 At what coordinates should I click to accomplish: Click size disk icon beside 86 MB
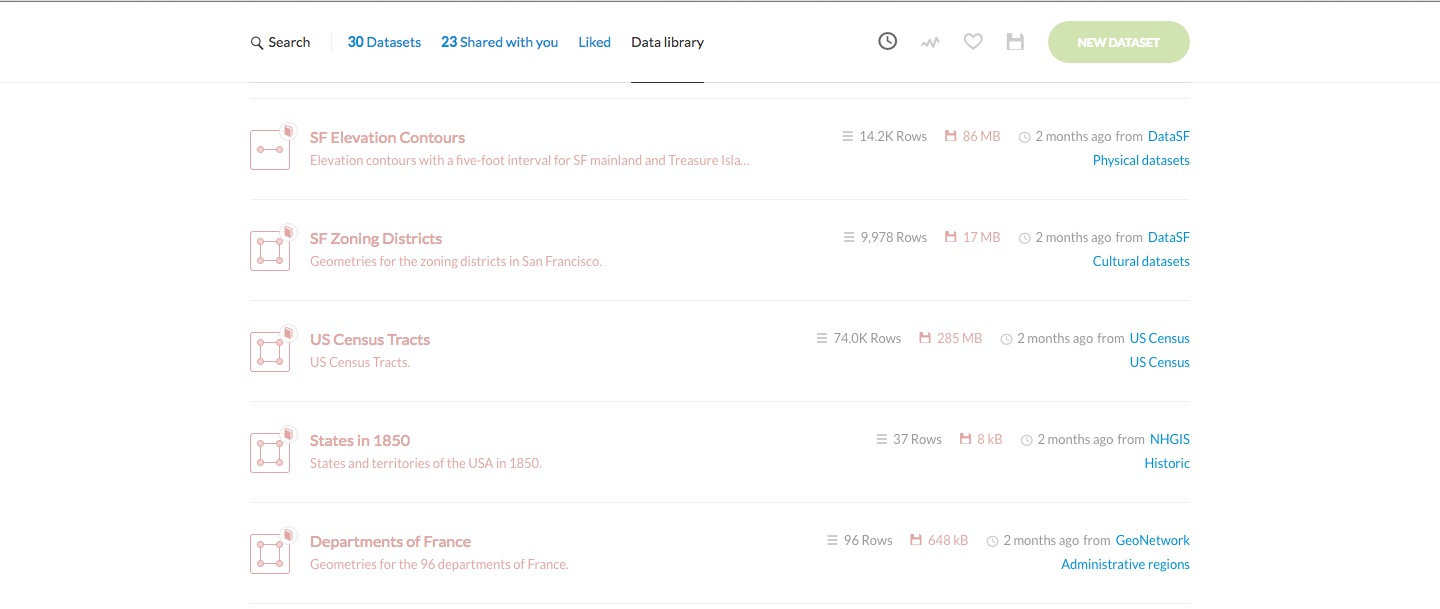tap(951, 136)
